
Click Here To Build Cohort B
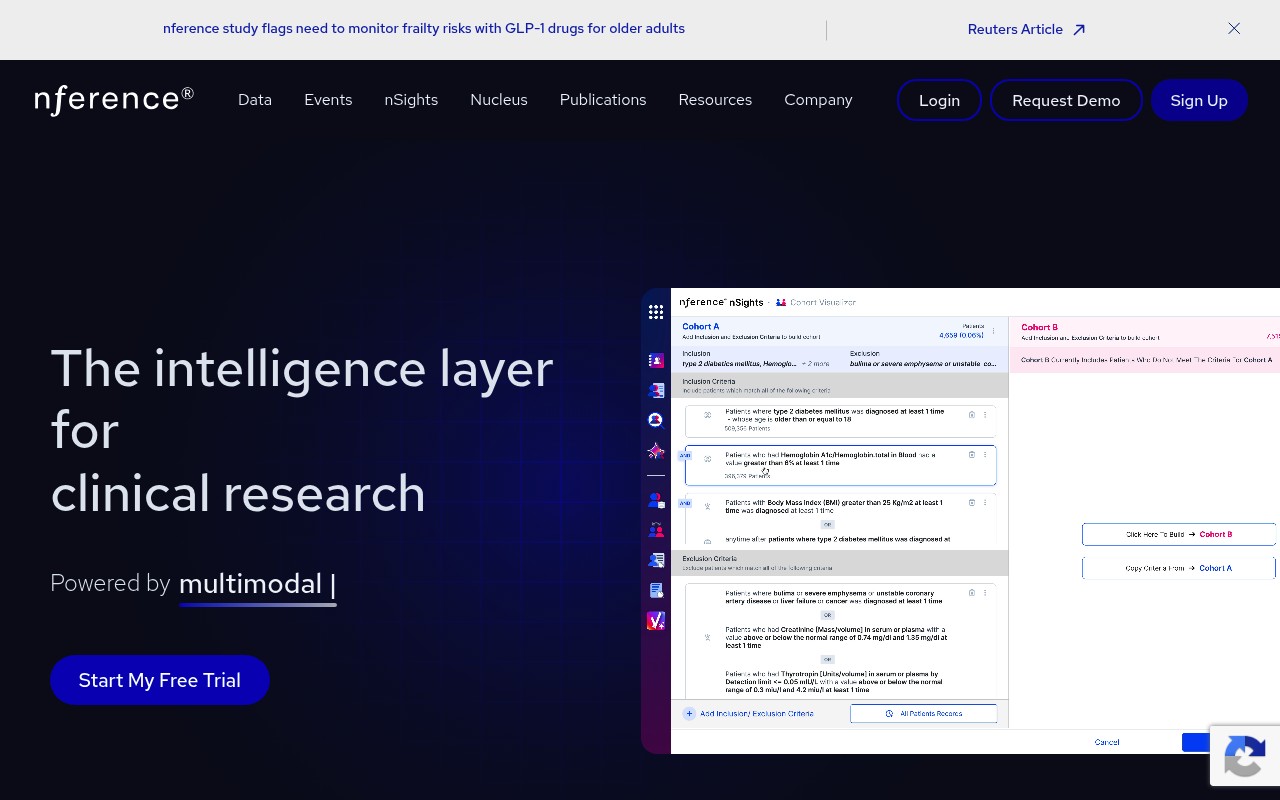coord(1179,534)
